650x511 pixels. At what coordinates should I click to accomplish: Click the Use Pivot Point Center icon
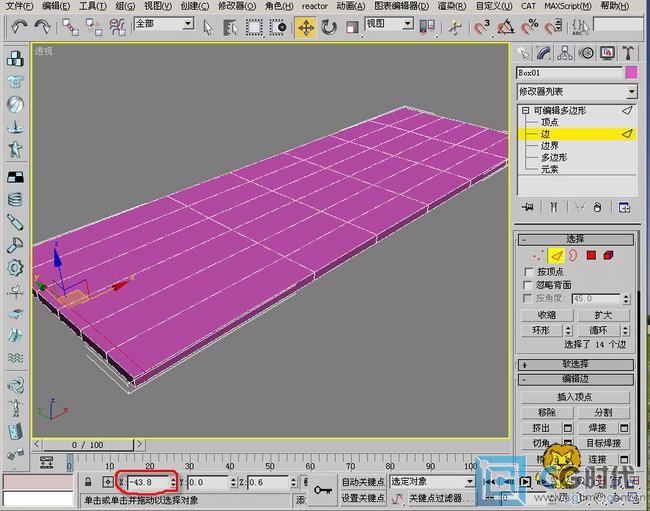coord(427,27)
